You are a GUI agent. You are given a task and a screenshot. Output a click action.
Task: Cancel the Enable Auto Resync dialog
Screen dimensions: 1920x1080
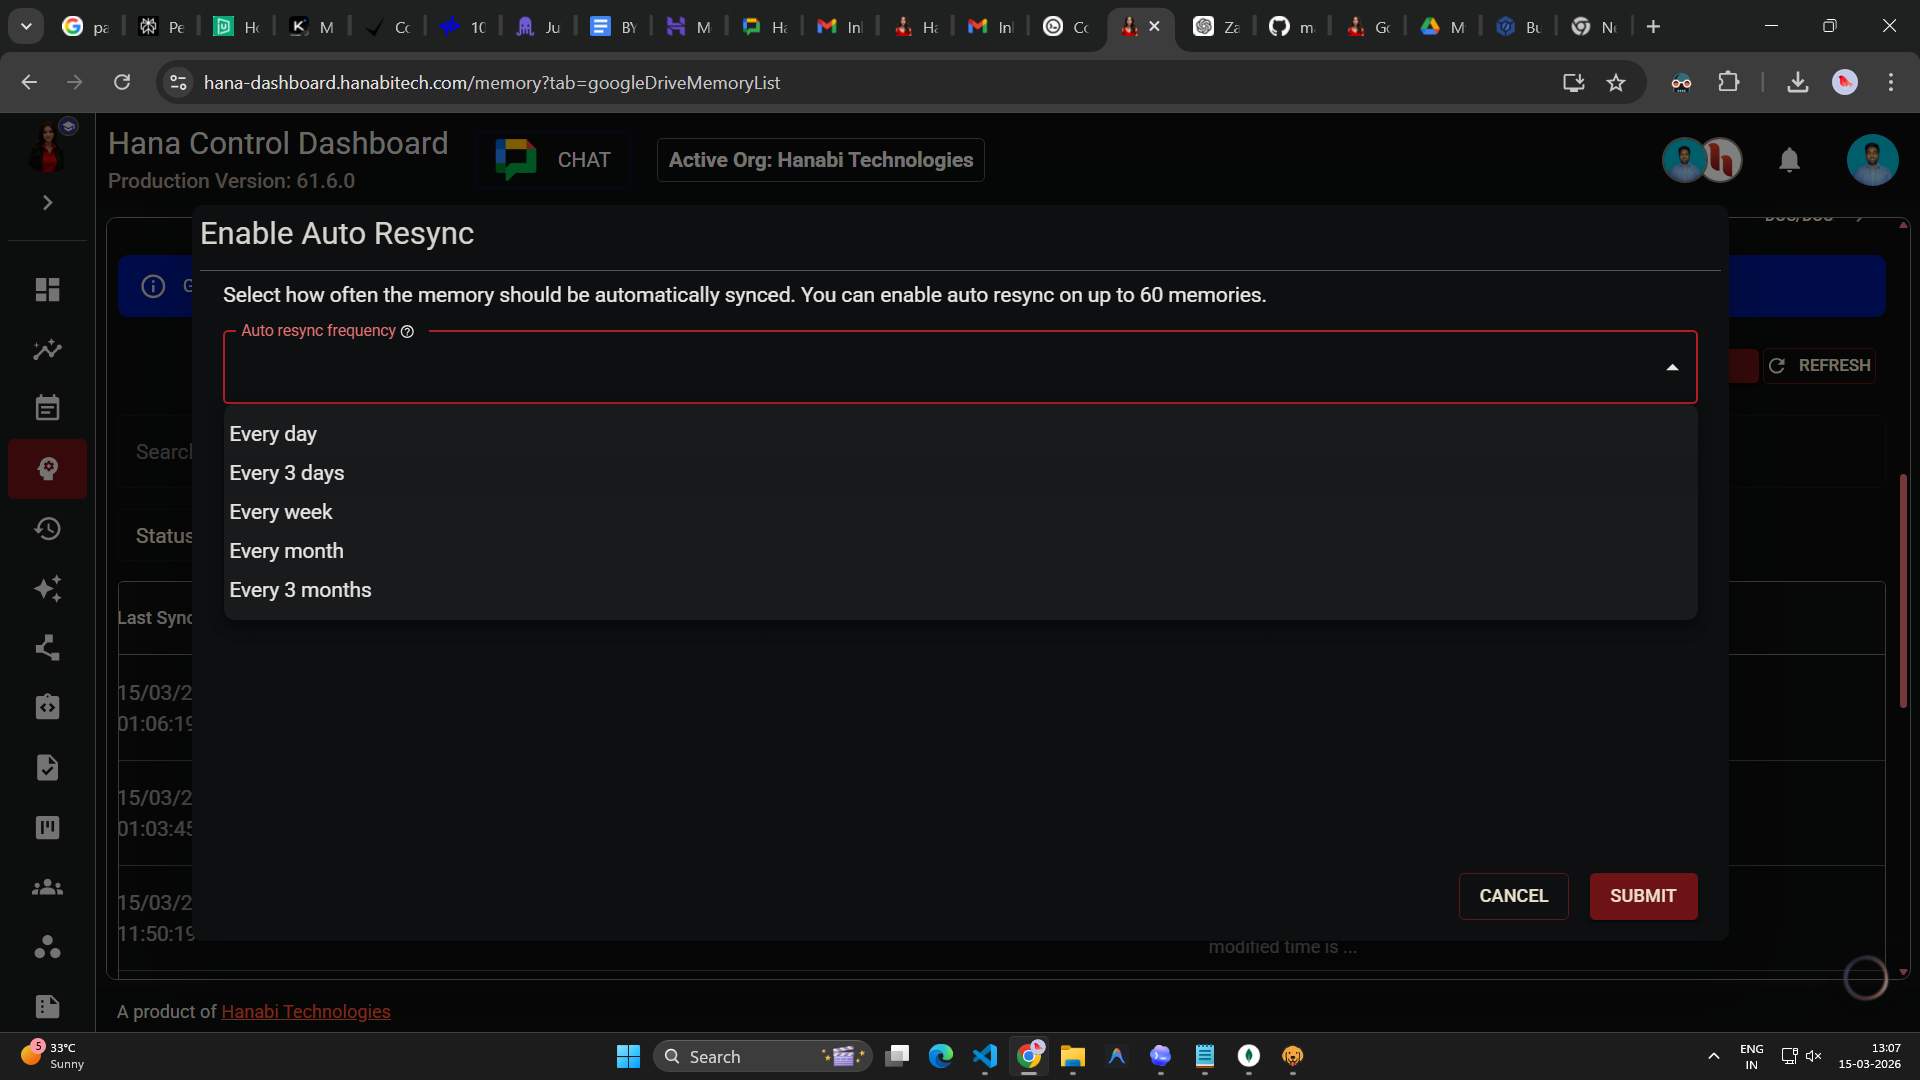1513,896
